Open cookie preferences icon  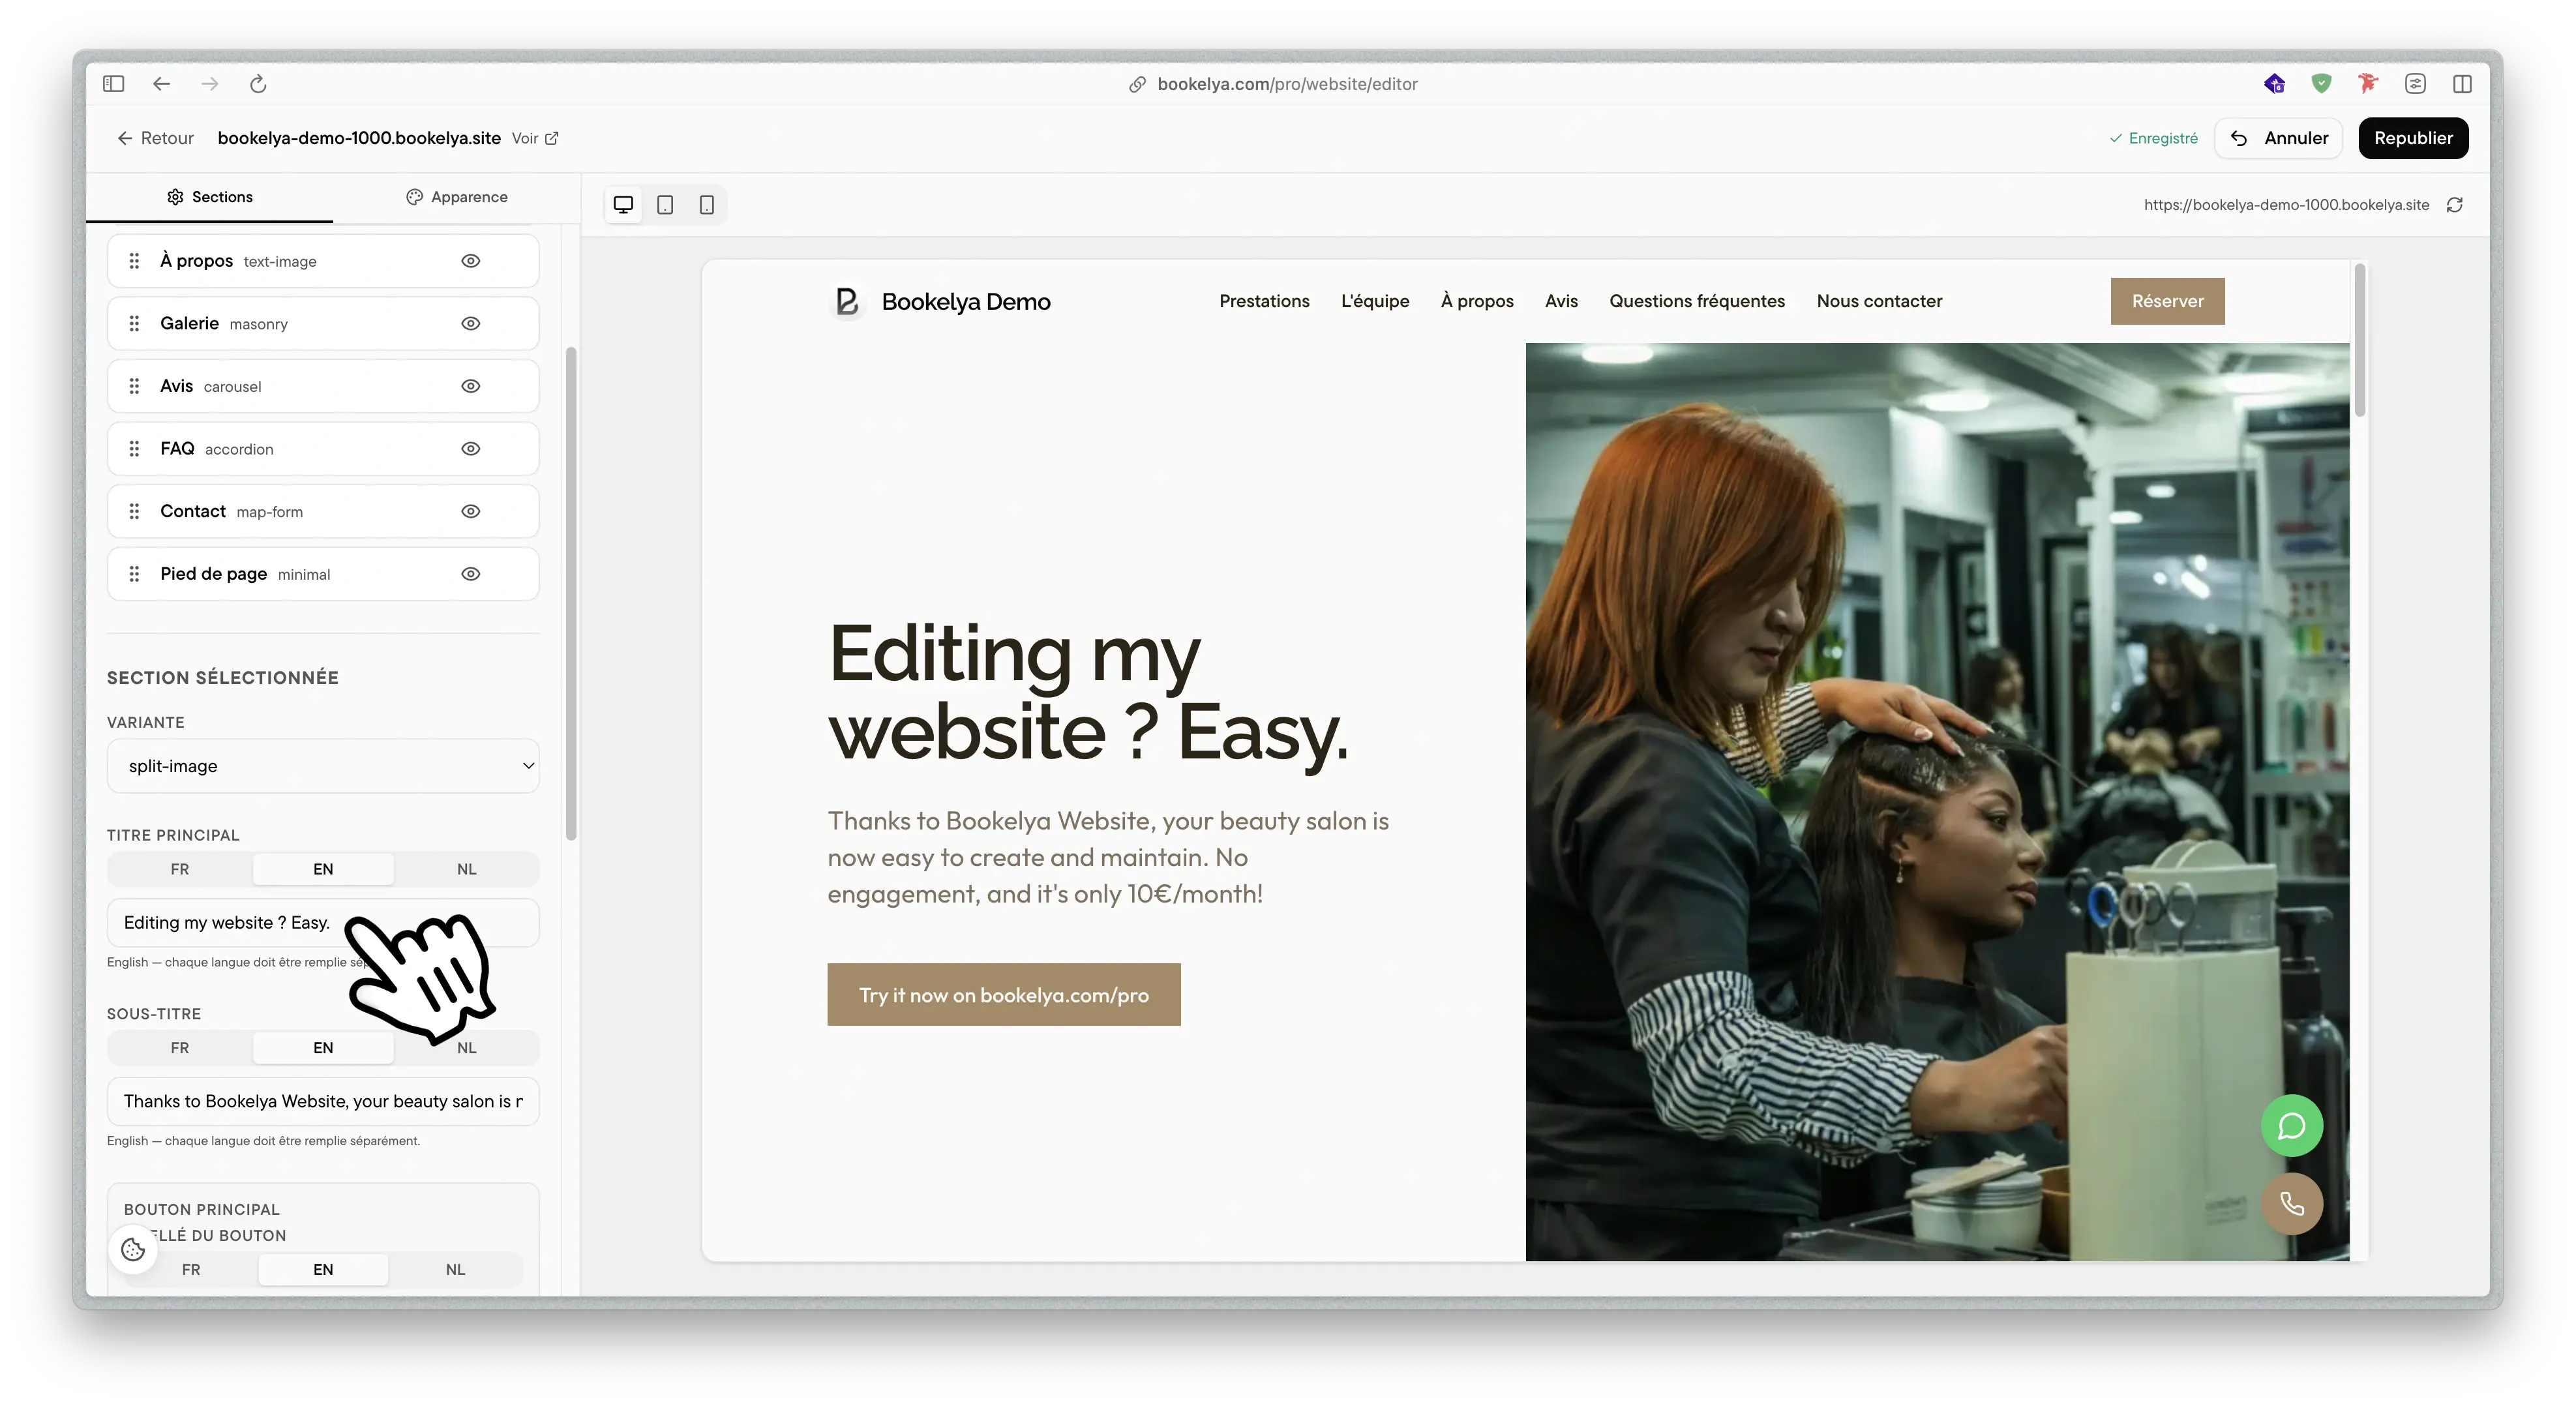tap(133, 1249)
